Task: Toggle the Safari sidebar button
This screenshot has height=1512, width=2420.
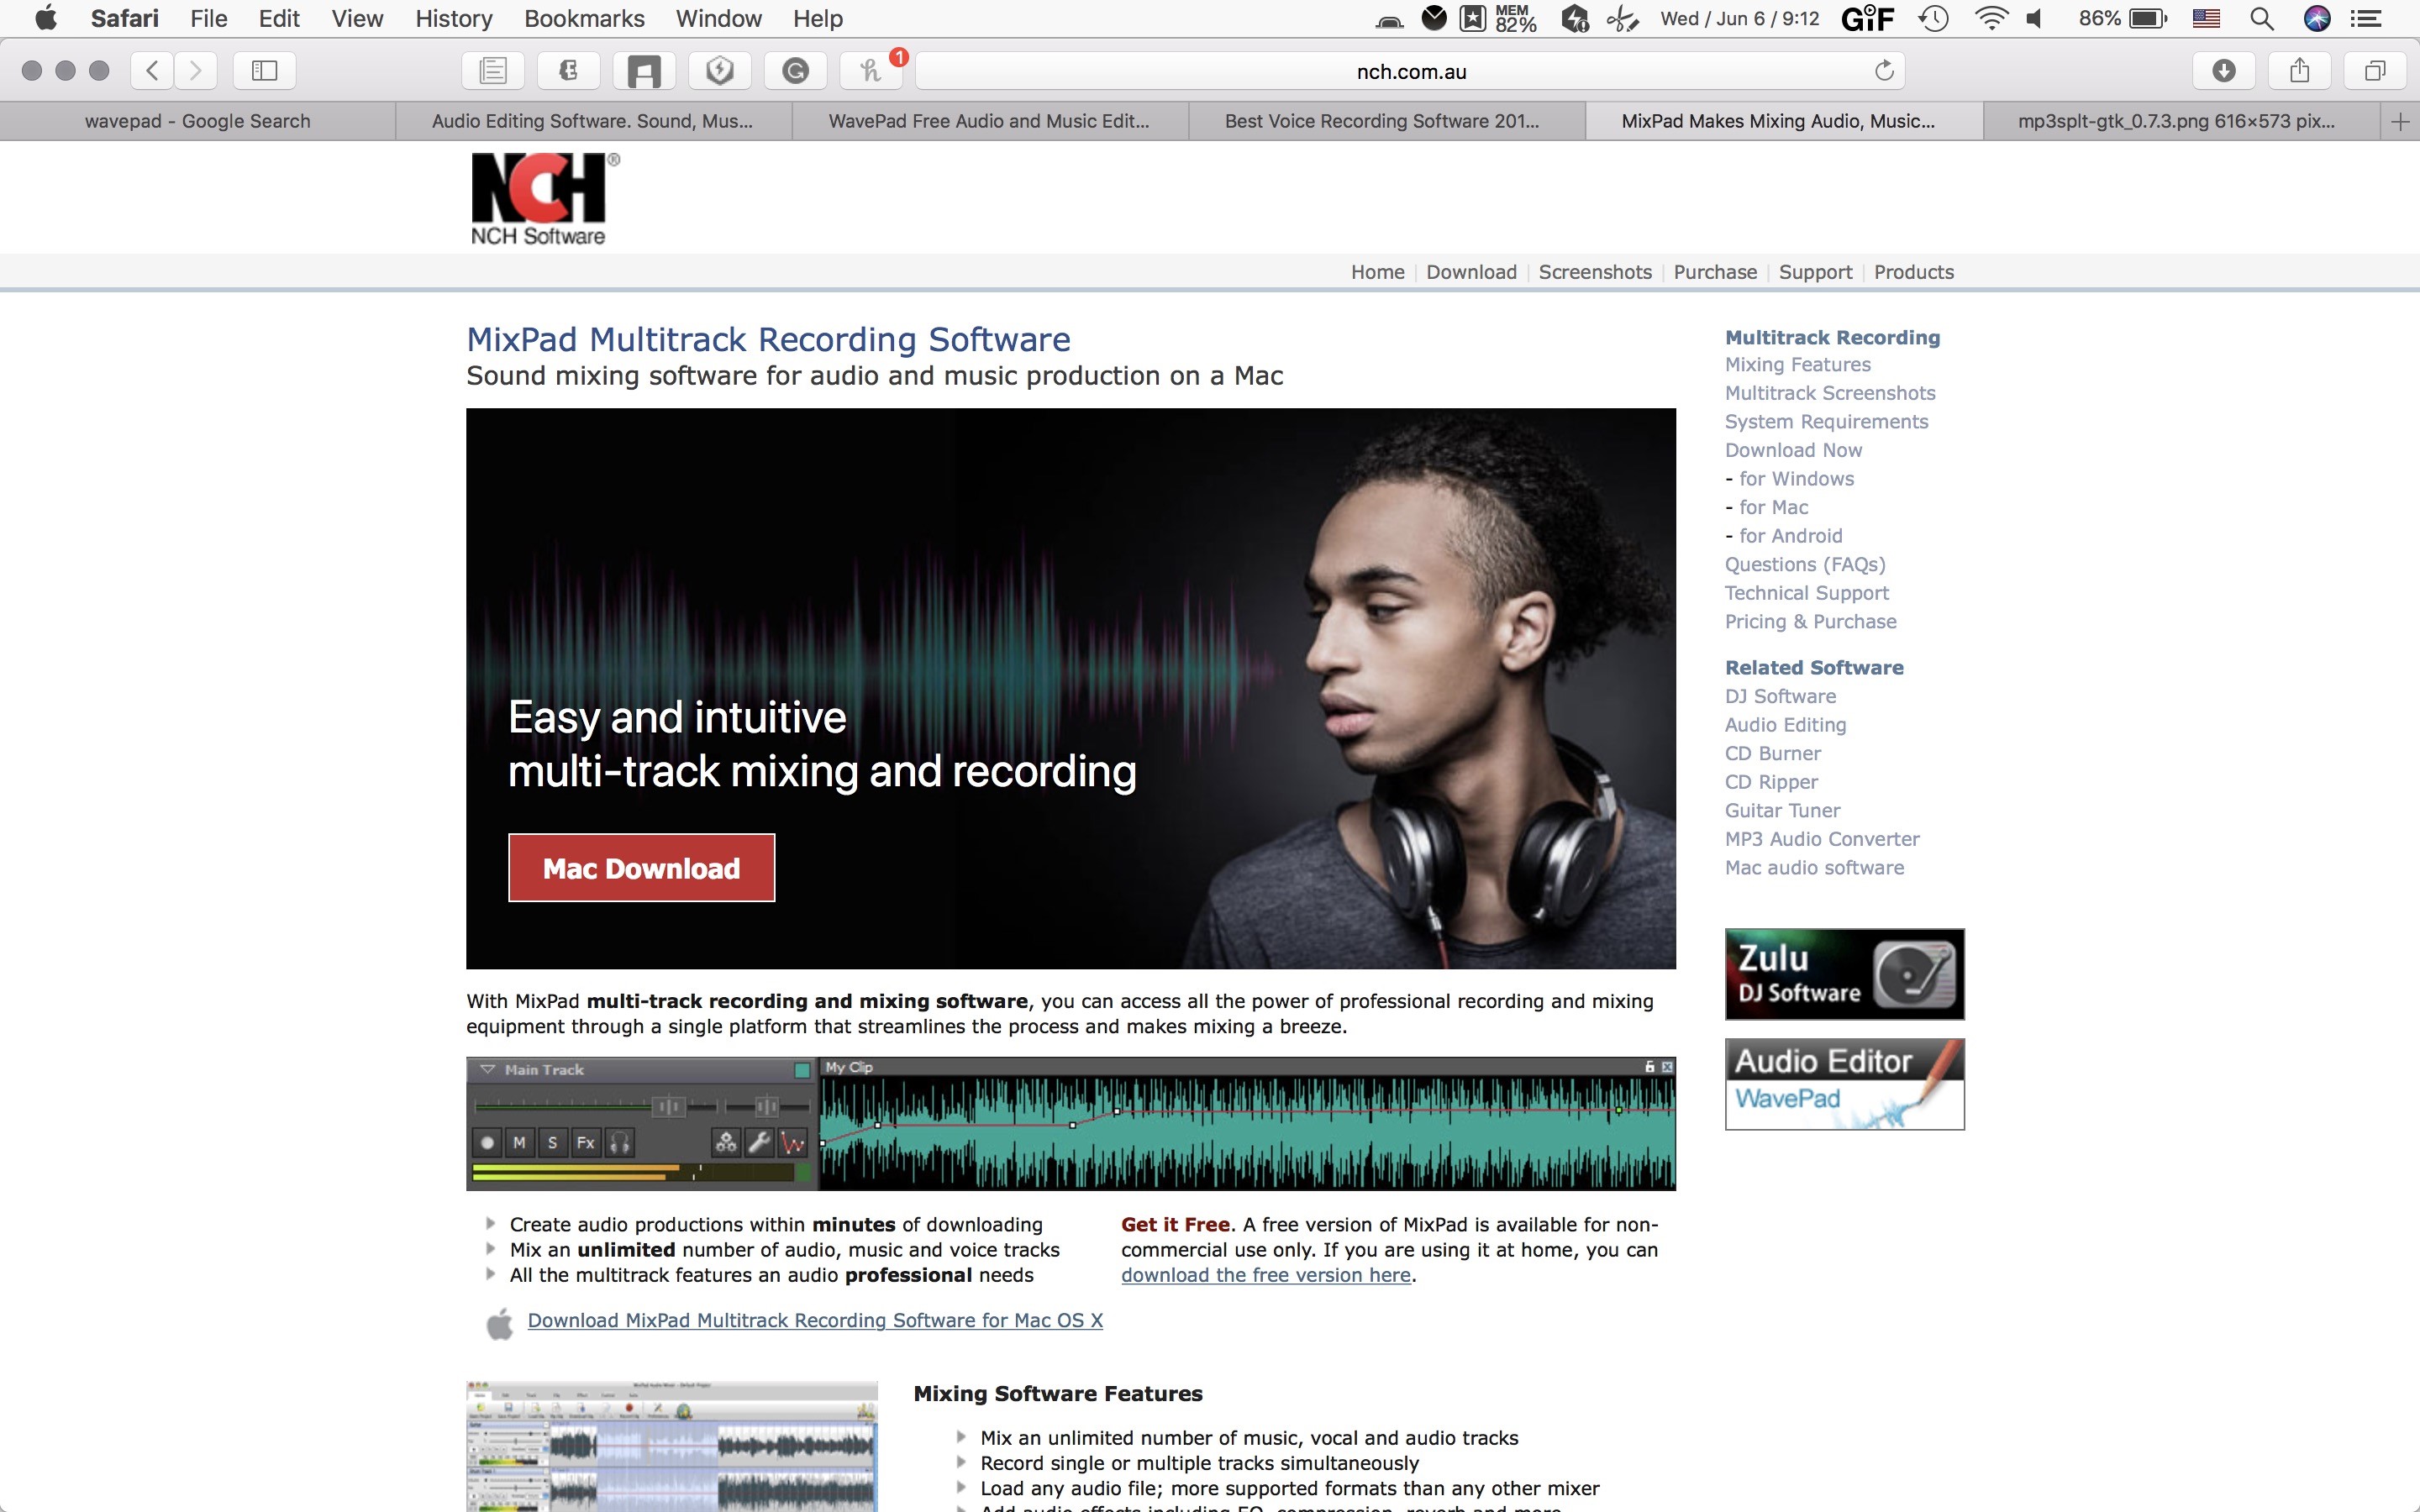Action: (264, 70)
